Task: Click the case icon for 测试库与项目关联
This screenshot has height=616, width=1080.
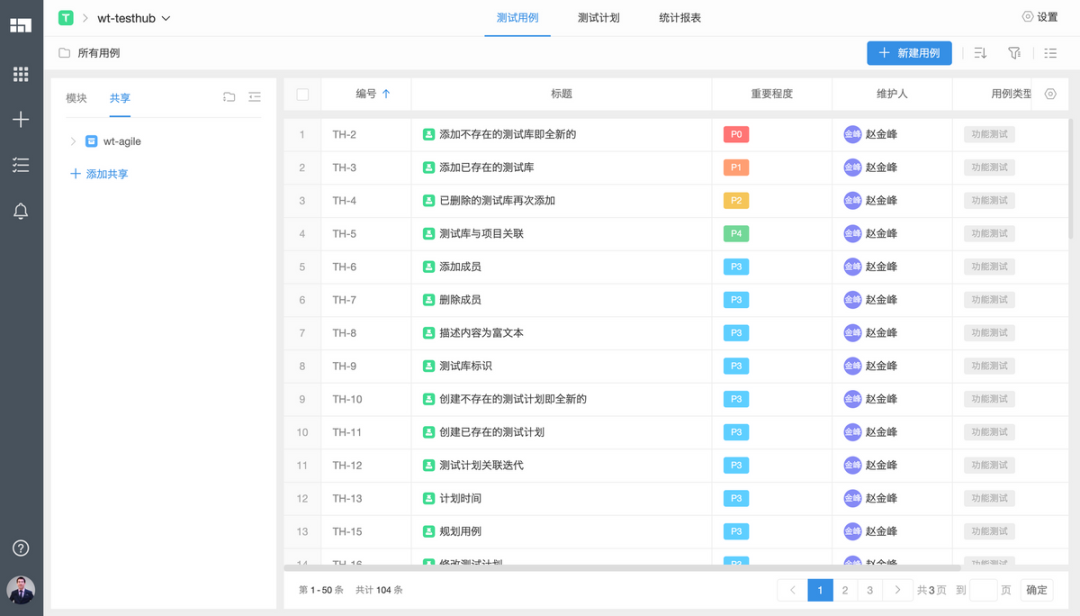Action: [x=428, y=234]
